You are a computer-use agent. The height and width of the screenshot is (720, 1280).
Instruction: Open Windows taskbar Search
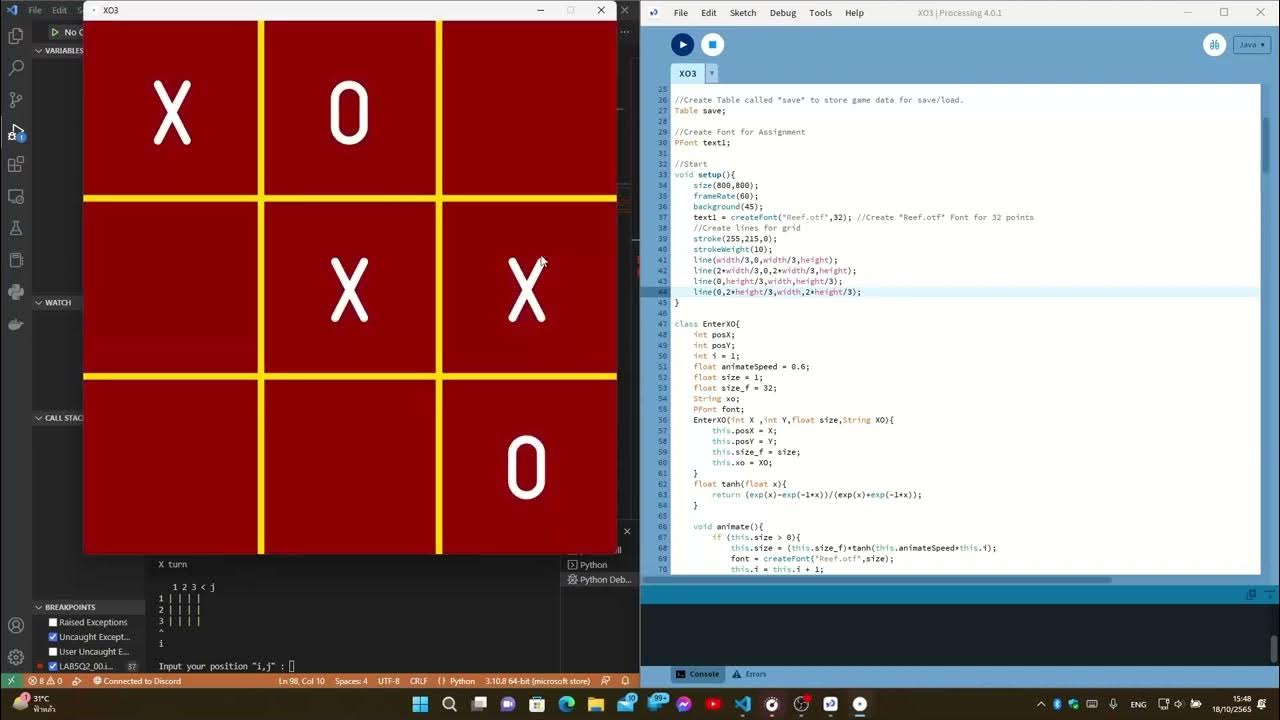(450, 704)
